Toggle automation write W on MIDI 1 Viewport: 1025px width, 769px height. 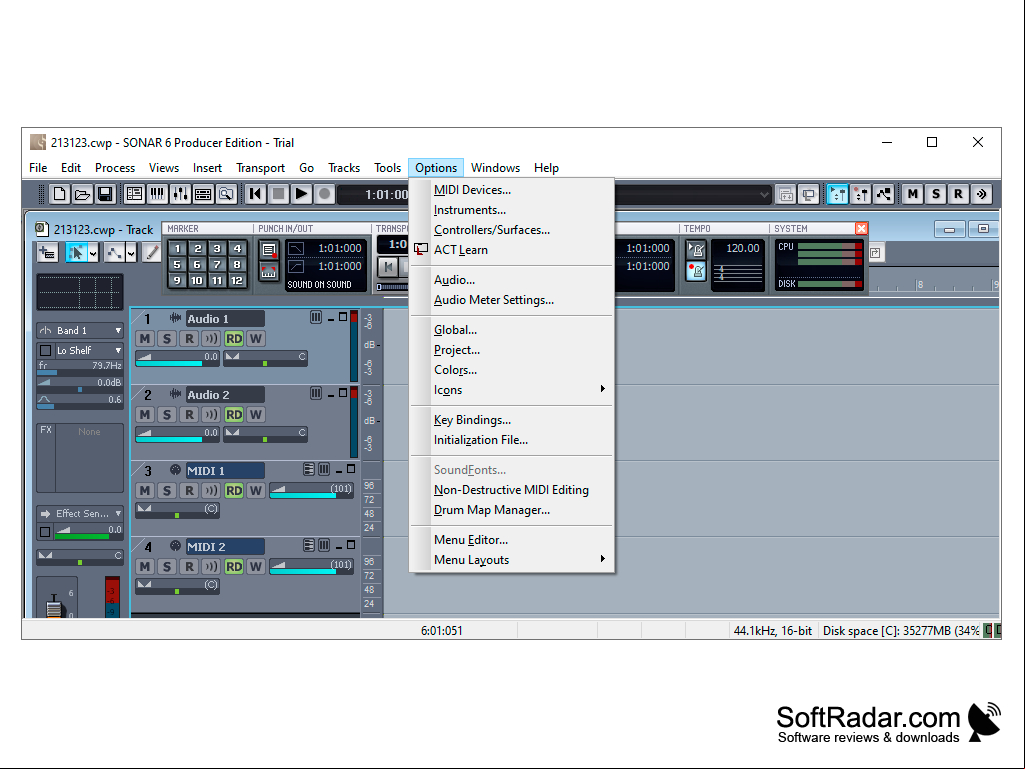(256, 490)
